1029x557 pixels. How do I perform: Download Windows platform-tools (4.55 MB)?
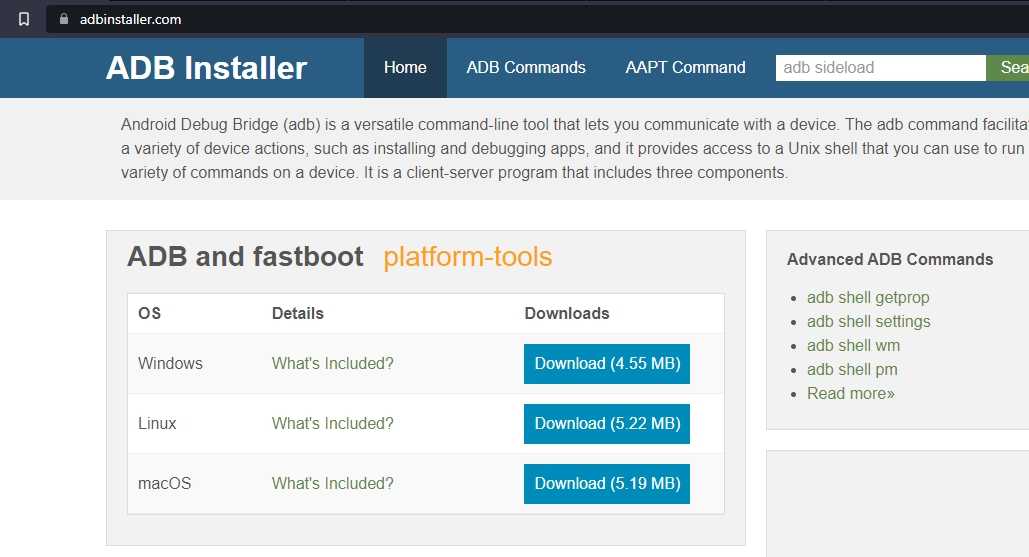(x=607, y=364)
